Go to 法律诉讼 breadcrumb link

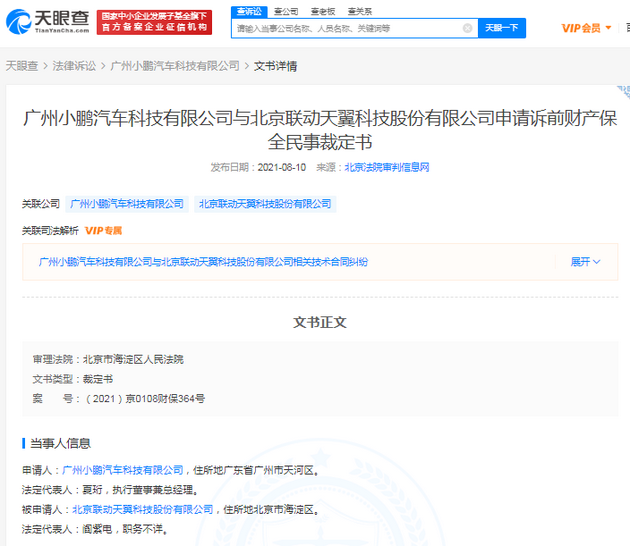click(74, 66)
